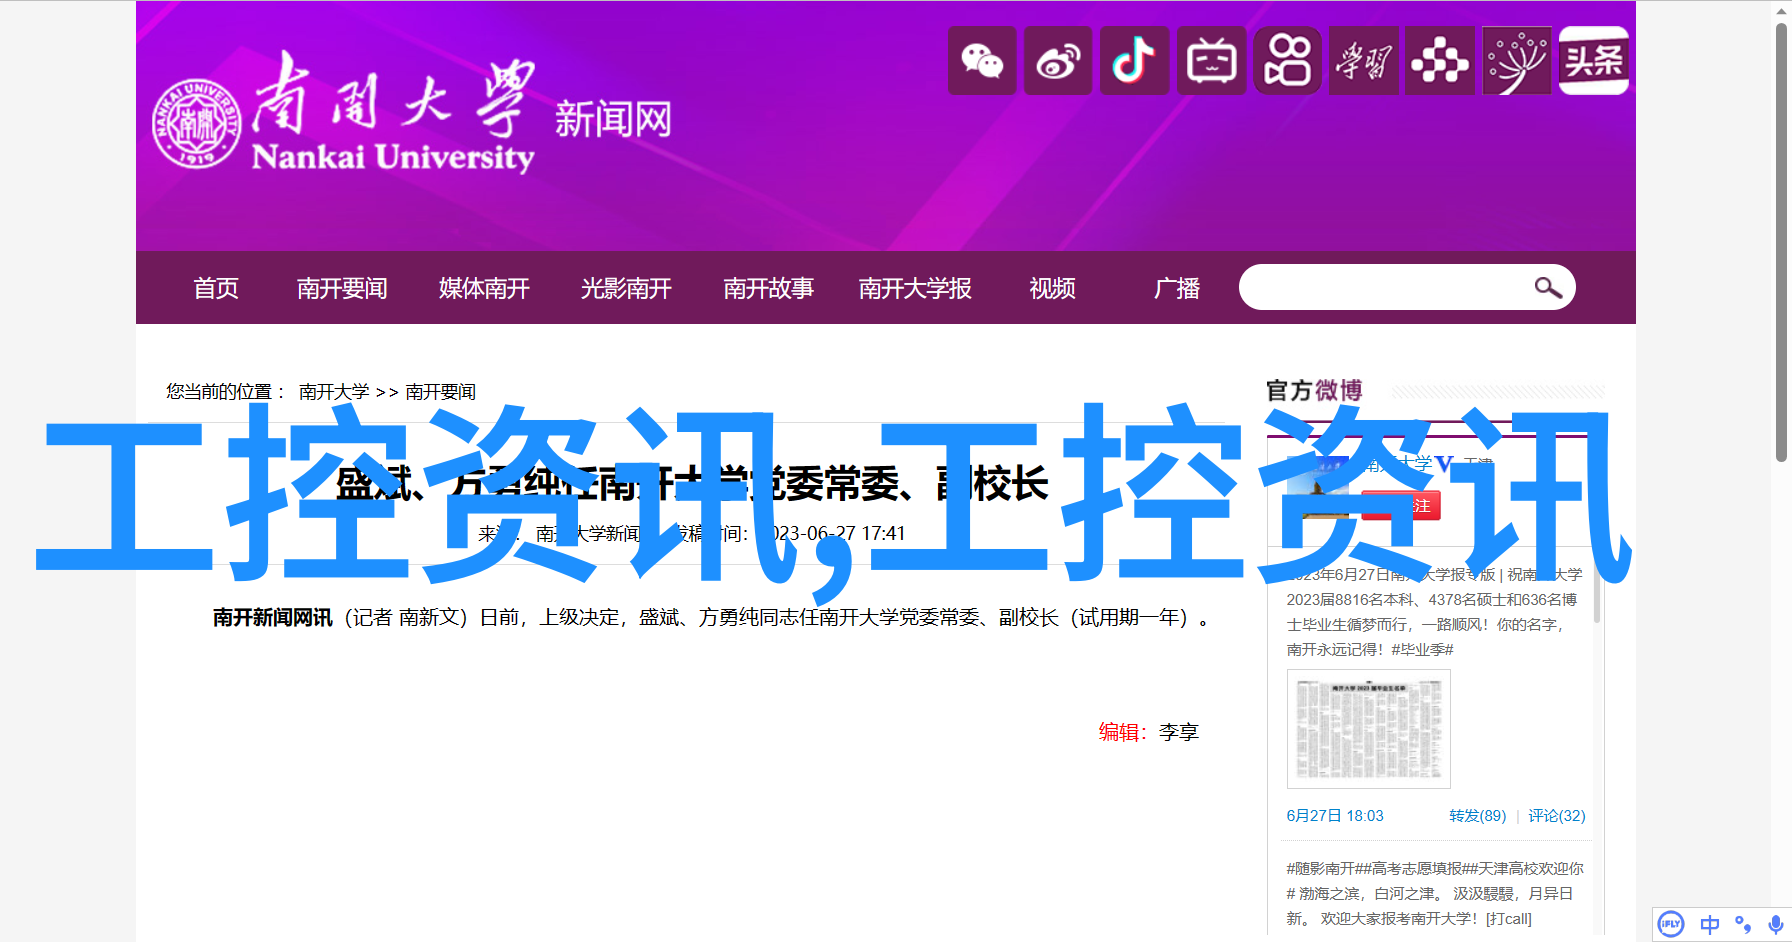Click inside the site search field
Screen dimensions: 1792x942
(1380, 288)
